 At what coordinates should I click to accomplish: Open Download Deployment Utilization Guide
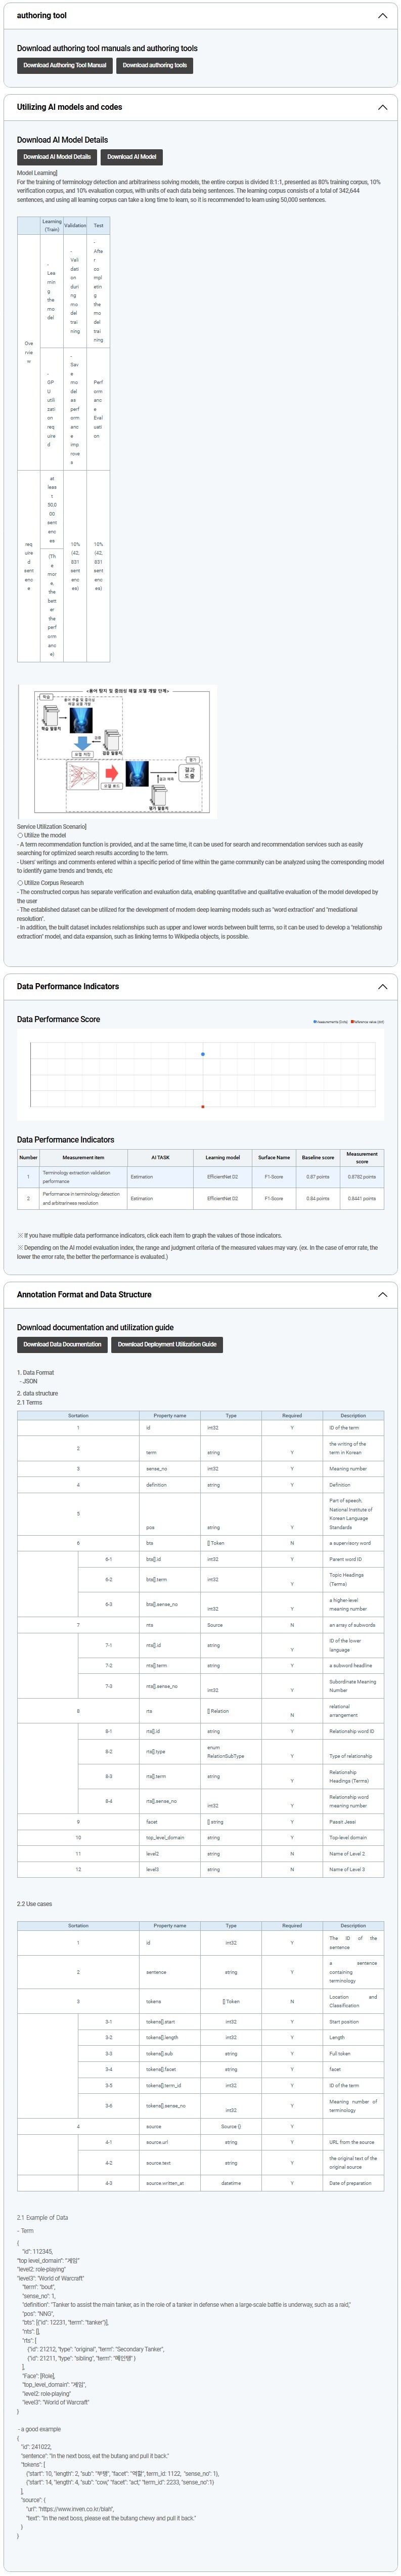coord(167,1344)
